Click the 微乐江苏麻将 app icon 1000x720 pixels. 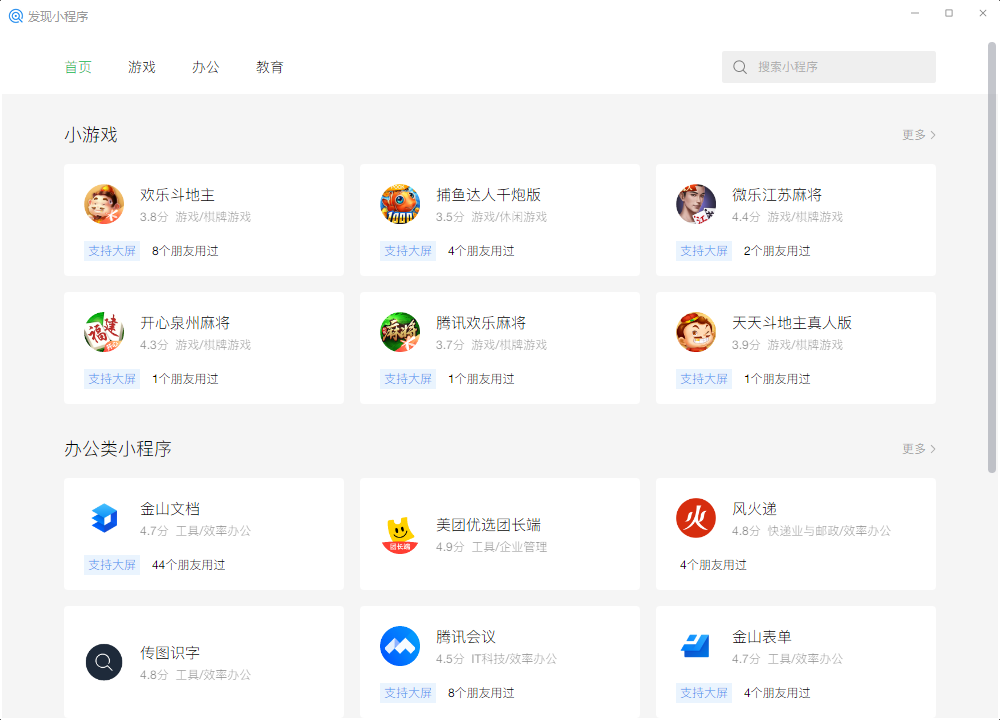696,204
